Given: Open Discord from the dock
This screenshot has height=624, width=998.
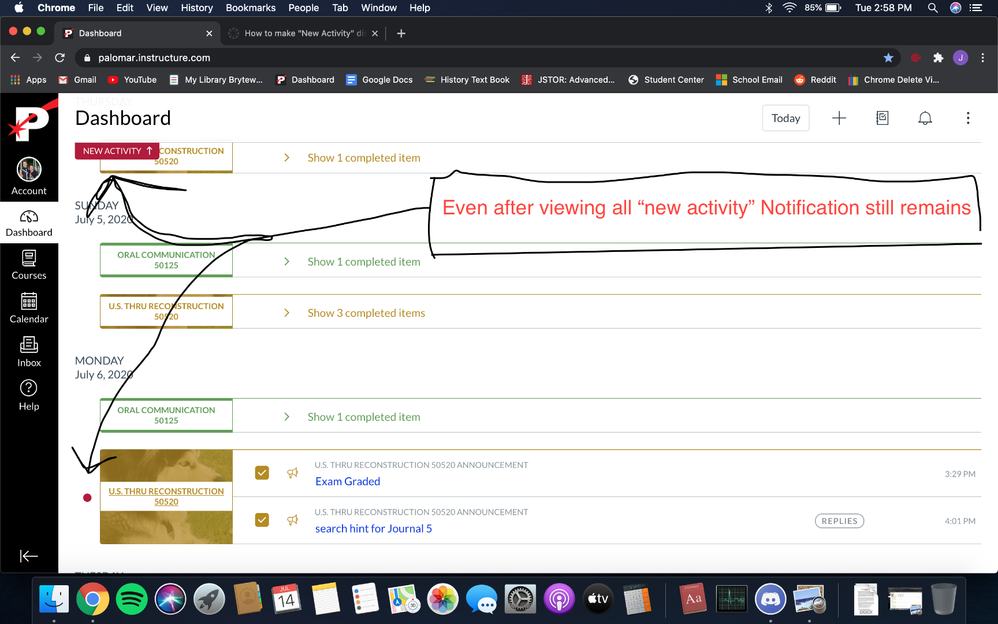Looking at the screenshot, I should 770,599.
